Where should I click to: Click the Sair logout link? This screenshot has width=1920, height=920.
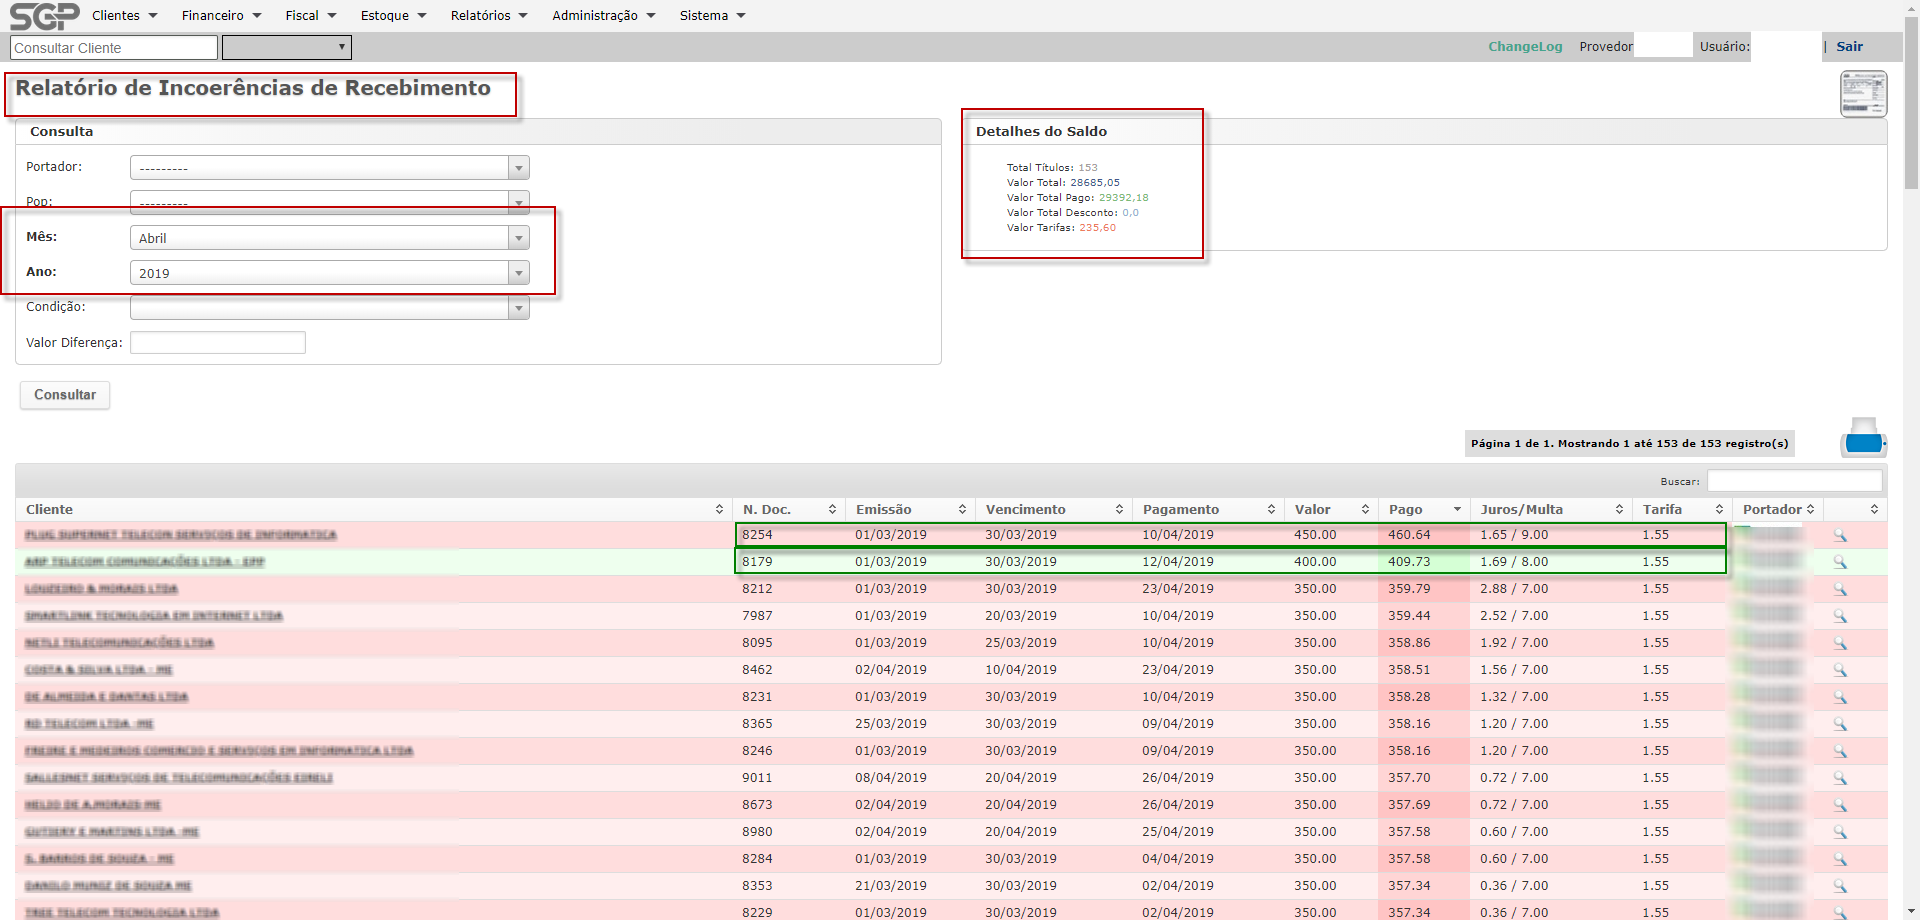[1849, 47]
